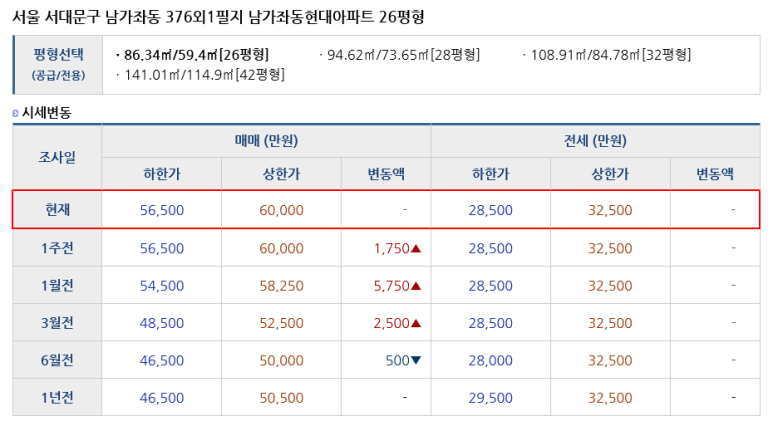
Task: Select the 94.62㎡/73.65㎡ [28평형] size option
Action: coord(403,55)
